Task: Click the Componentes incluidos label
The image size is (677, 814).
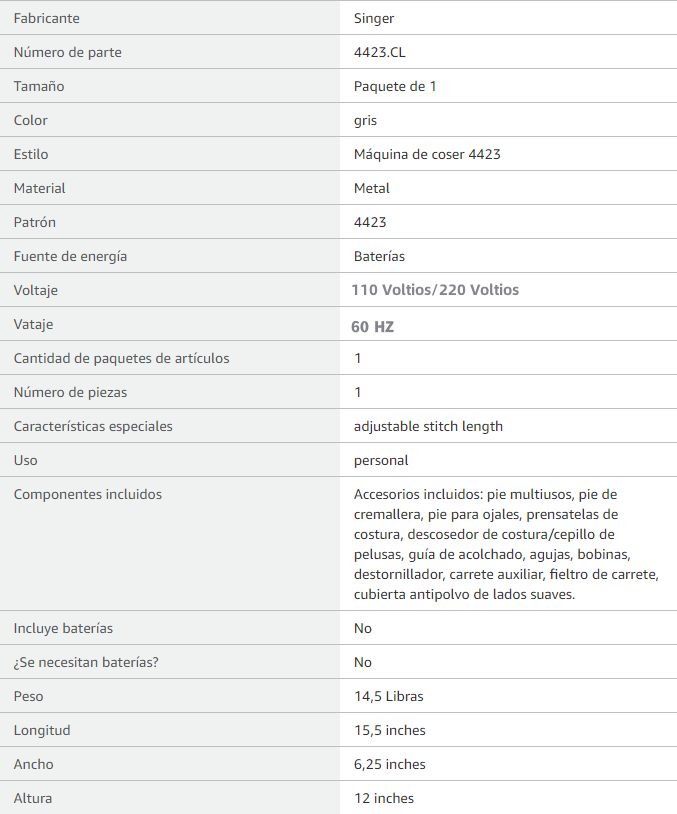Action: pyautogui.click(x=87, y=494)
